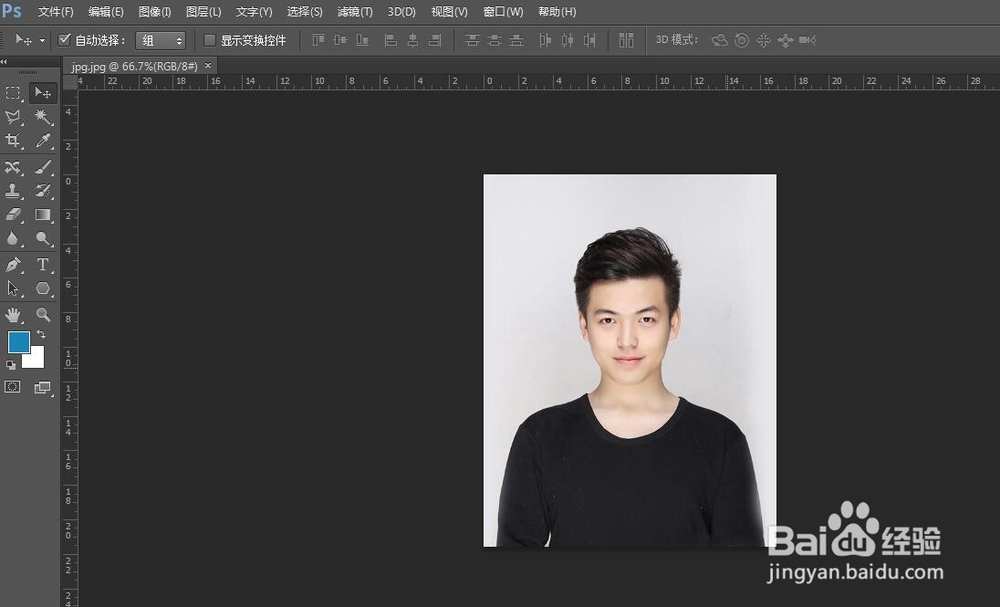1000x607 pixels.
Task: Click Align Left Edges button
Action: 391,40
